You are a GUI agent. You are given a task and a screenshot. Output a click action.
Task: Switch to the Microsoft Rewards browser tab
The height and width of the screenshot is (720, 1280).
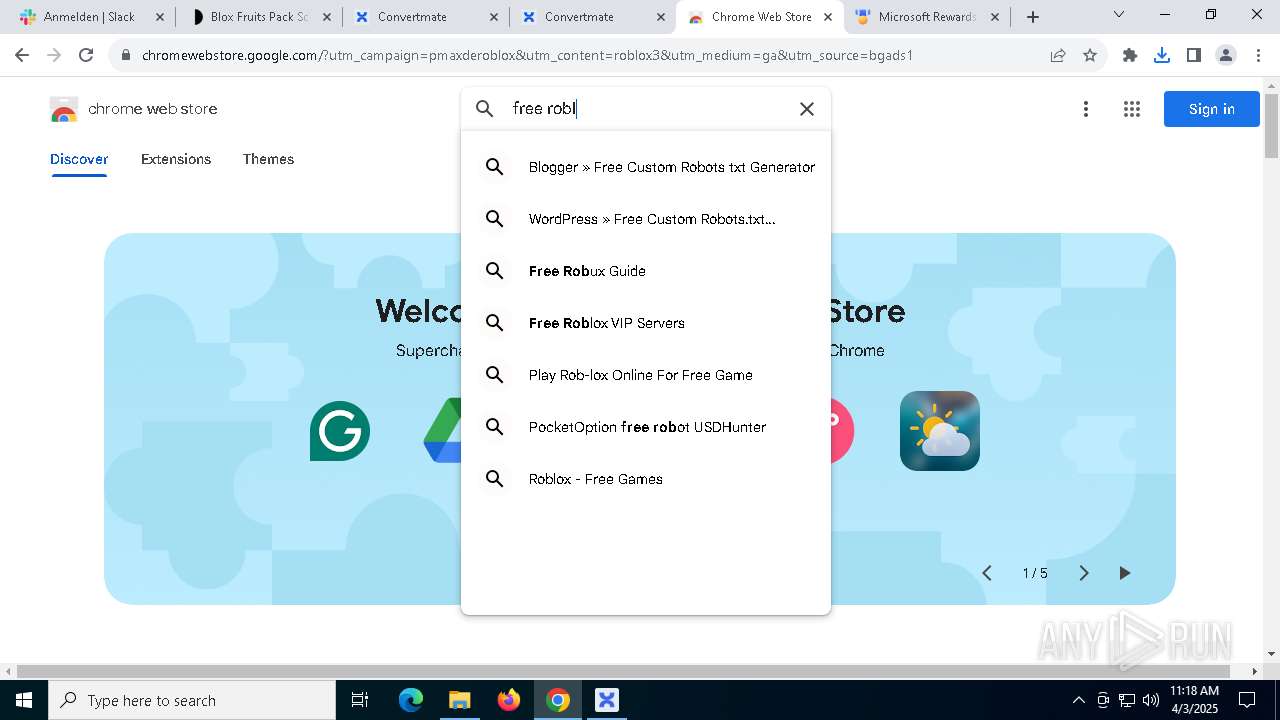coord(926,17)
